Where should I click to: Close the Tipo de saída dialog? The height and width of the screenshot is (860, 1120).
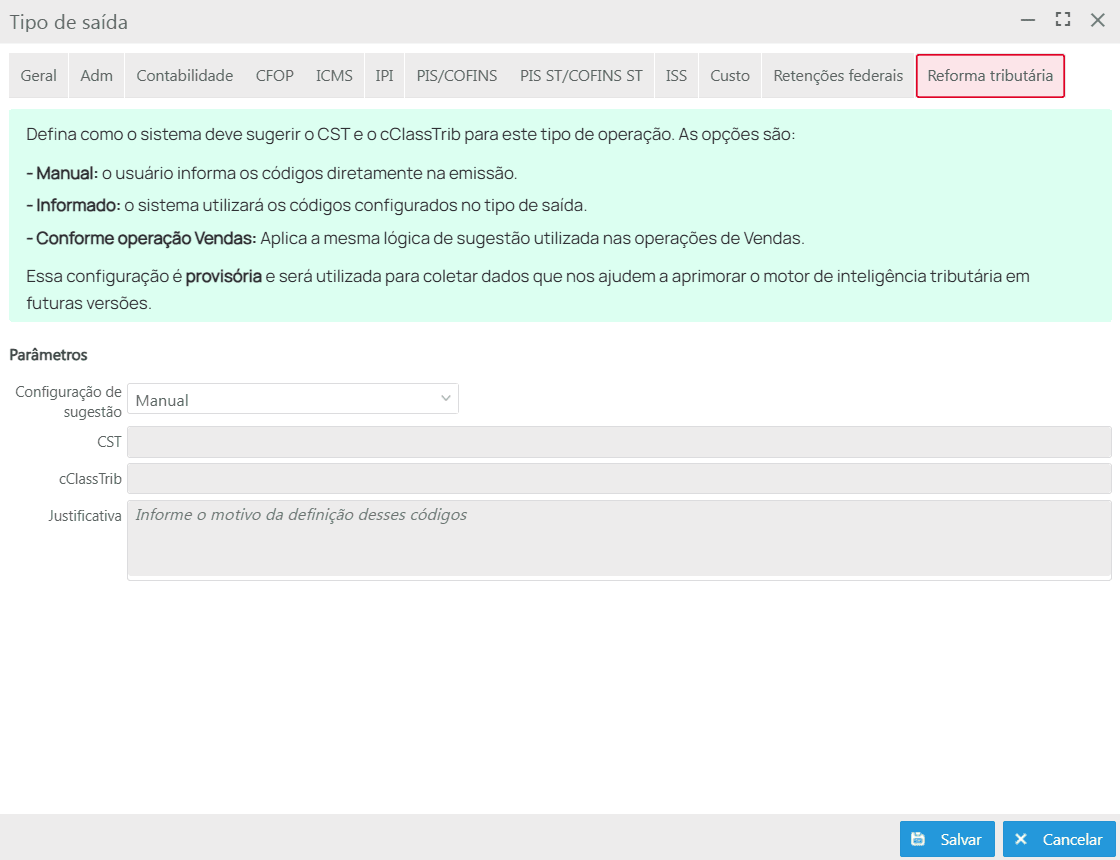[x=1097, y=20]
